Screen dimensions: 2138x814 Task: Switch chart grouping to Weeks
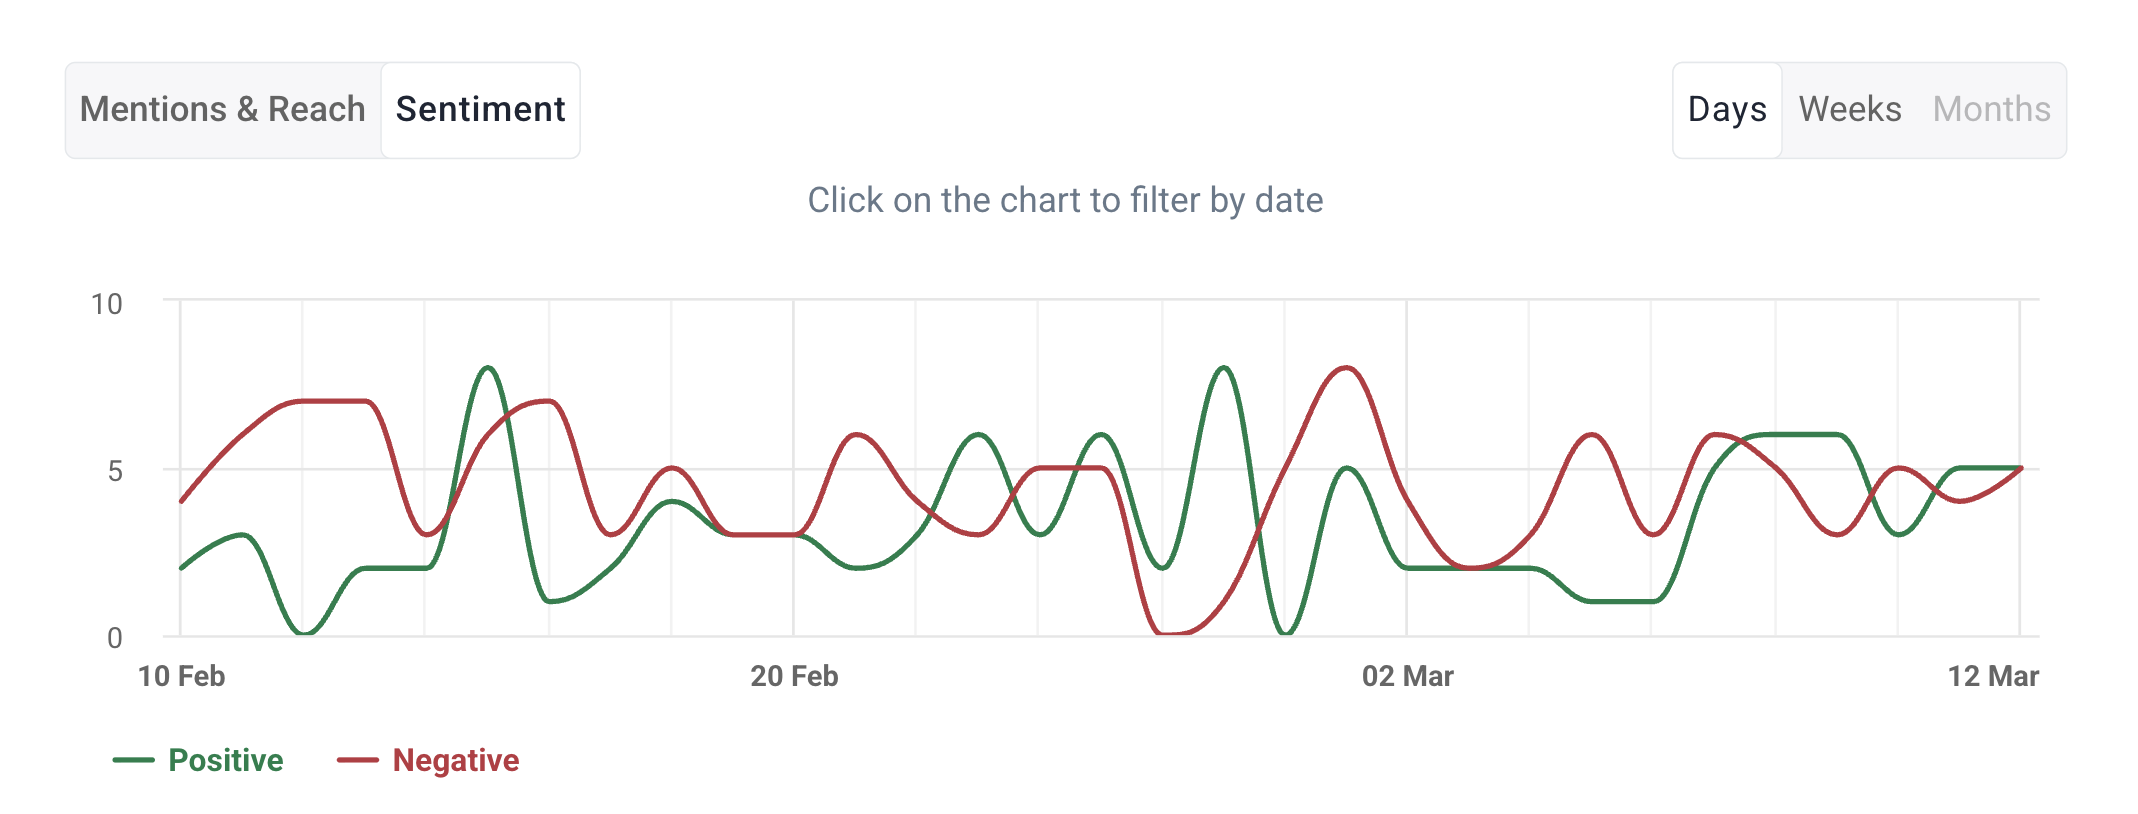point(1849,110)
